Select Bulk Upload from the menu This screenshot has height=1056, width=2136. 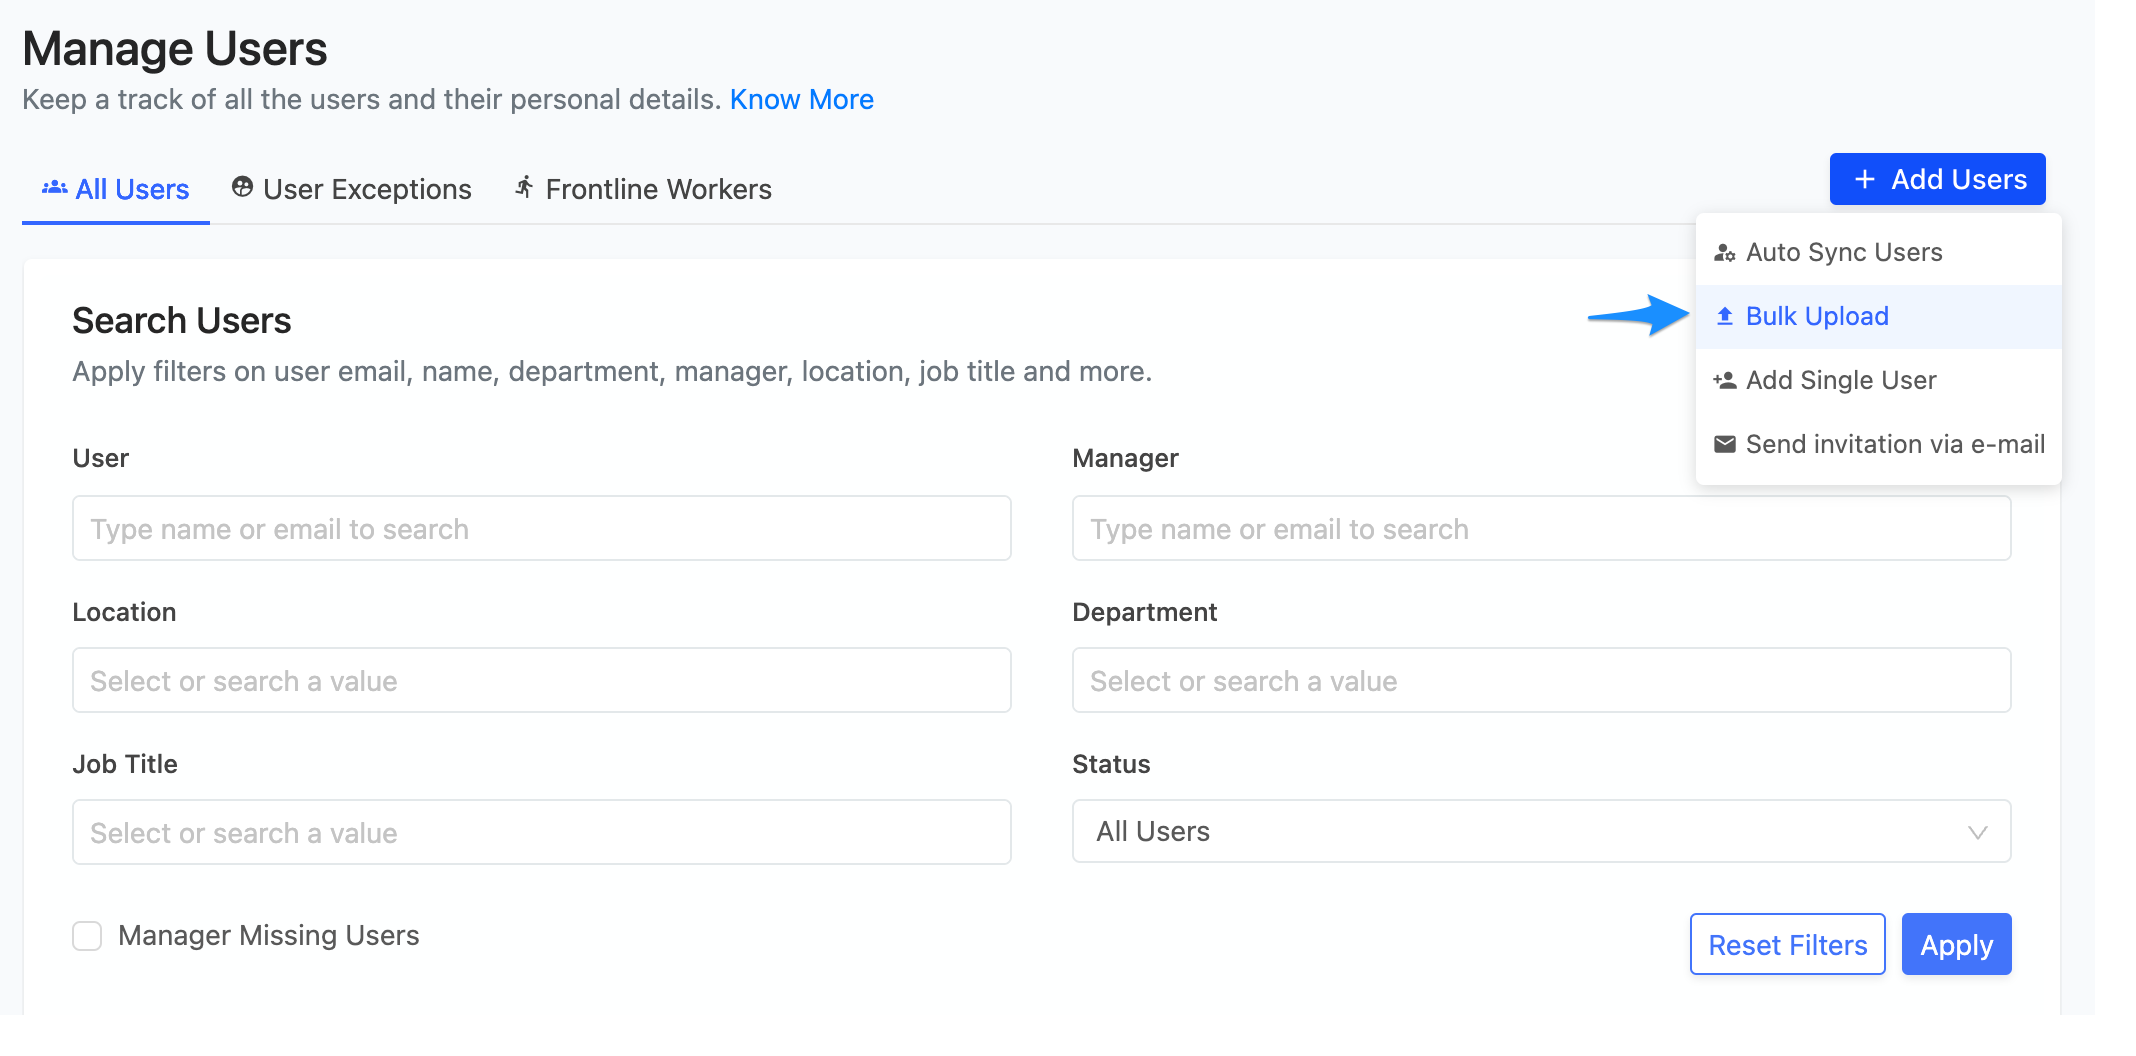coord(1878,317)
